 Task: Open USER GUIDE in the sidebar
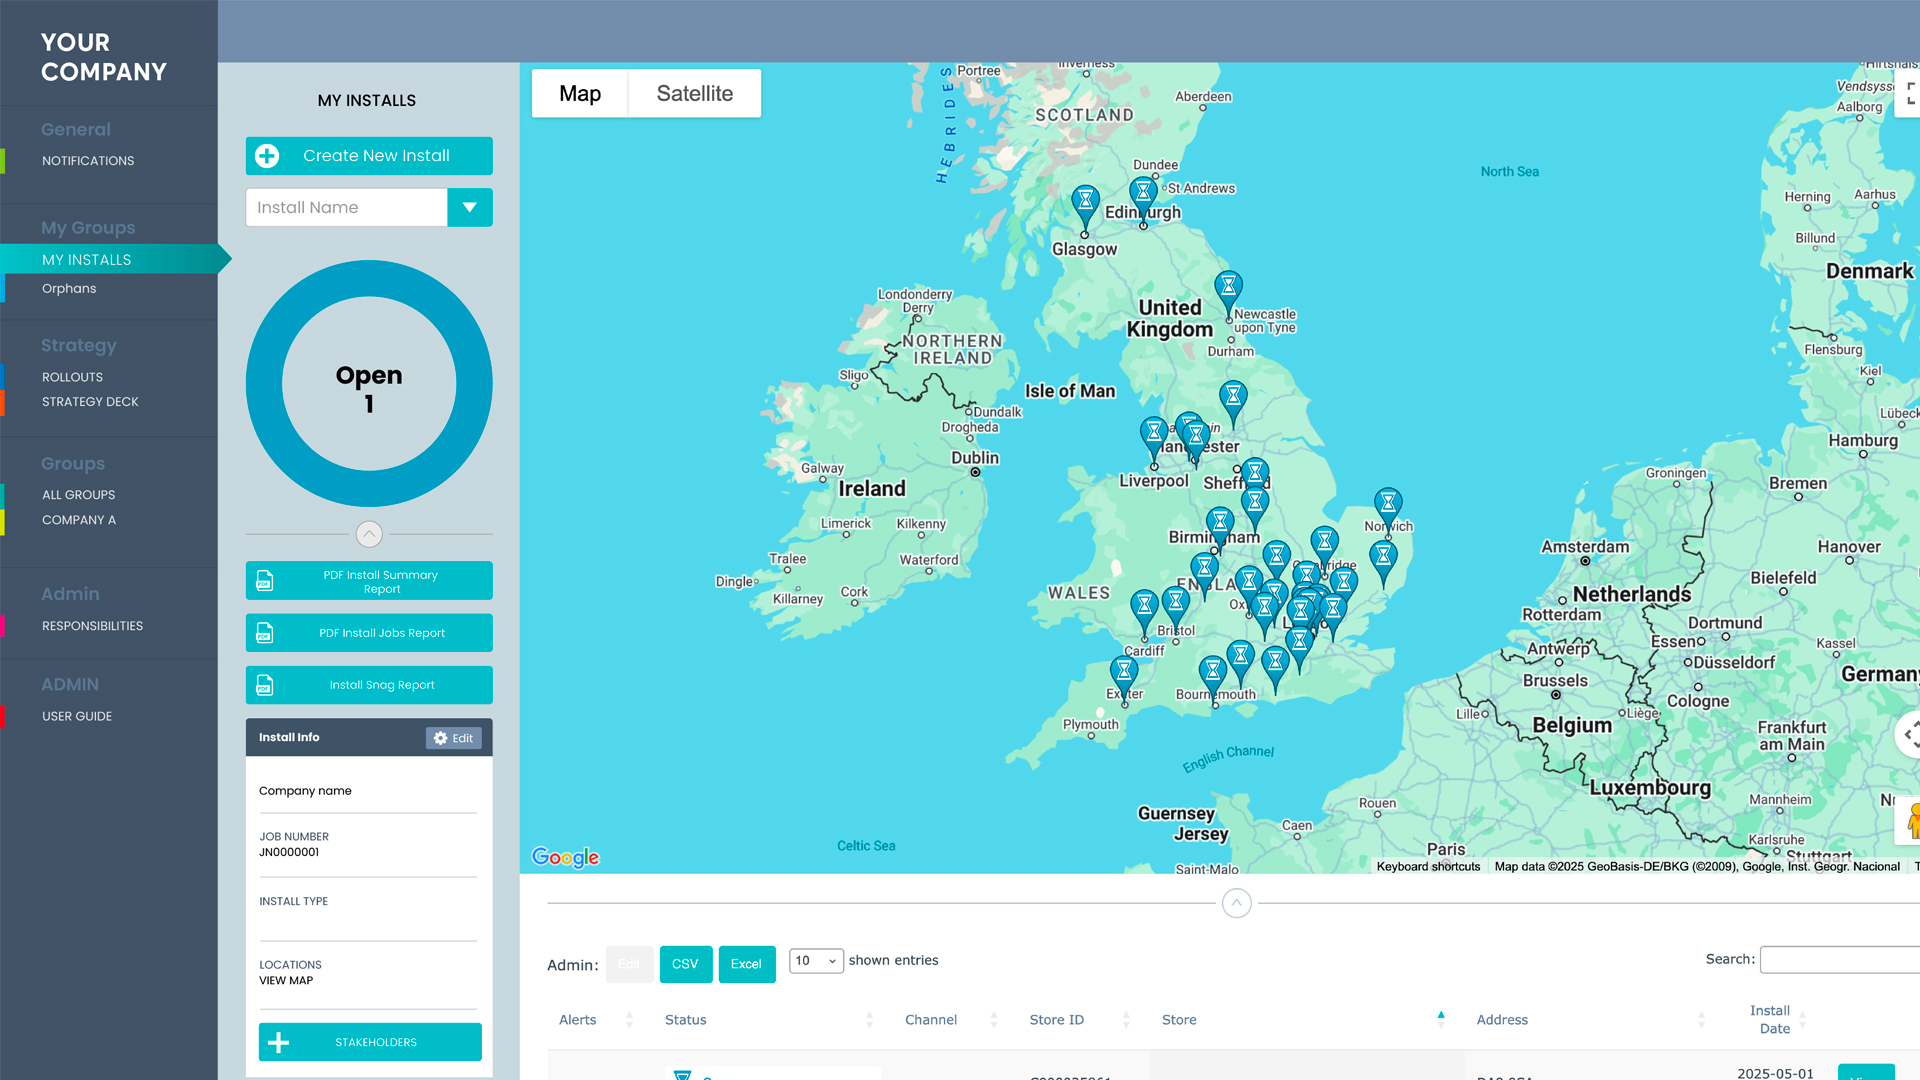tap(77, 716)
